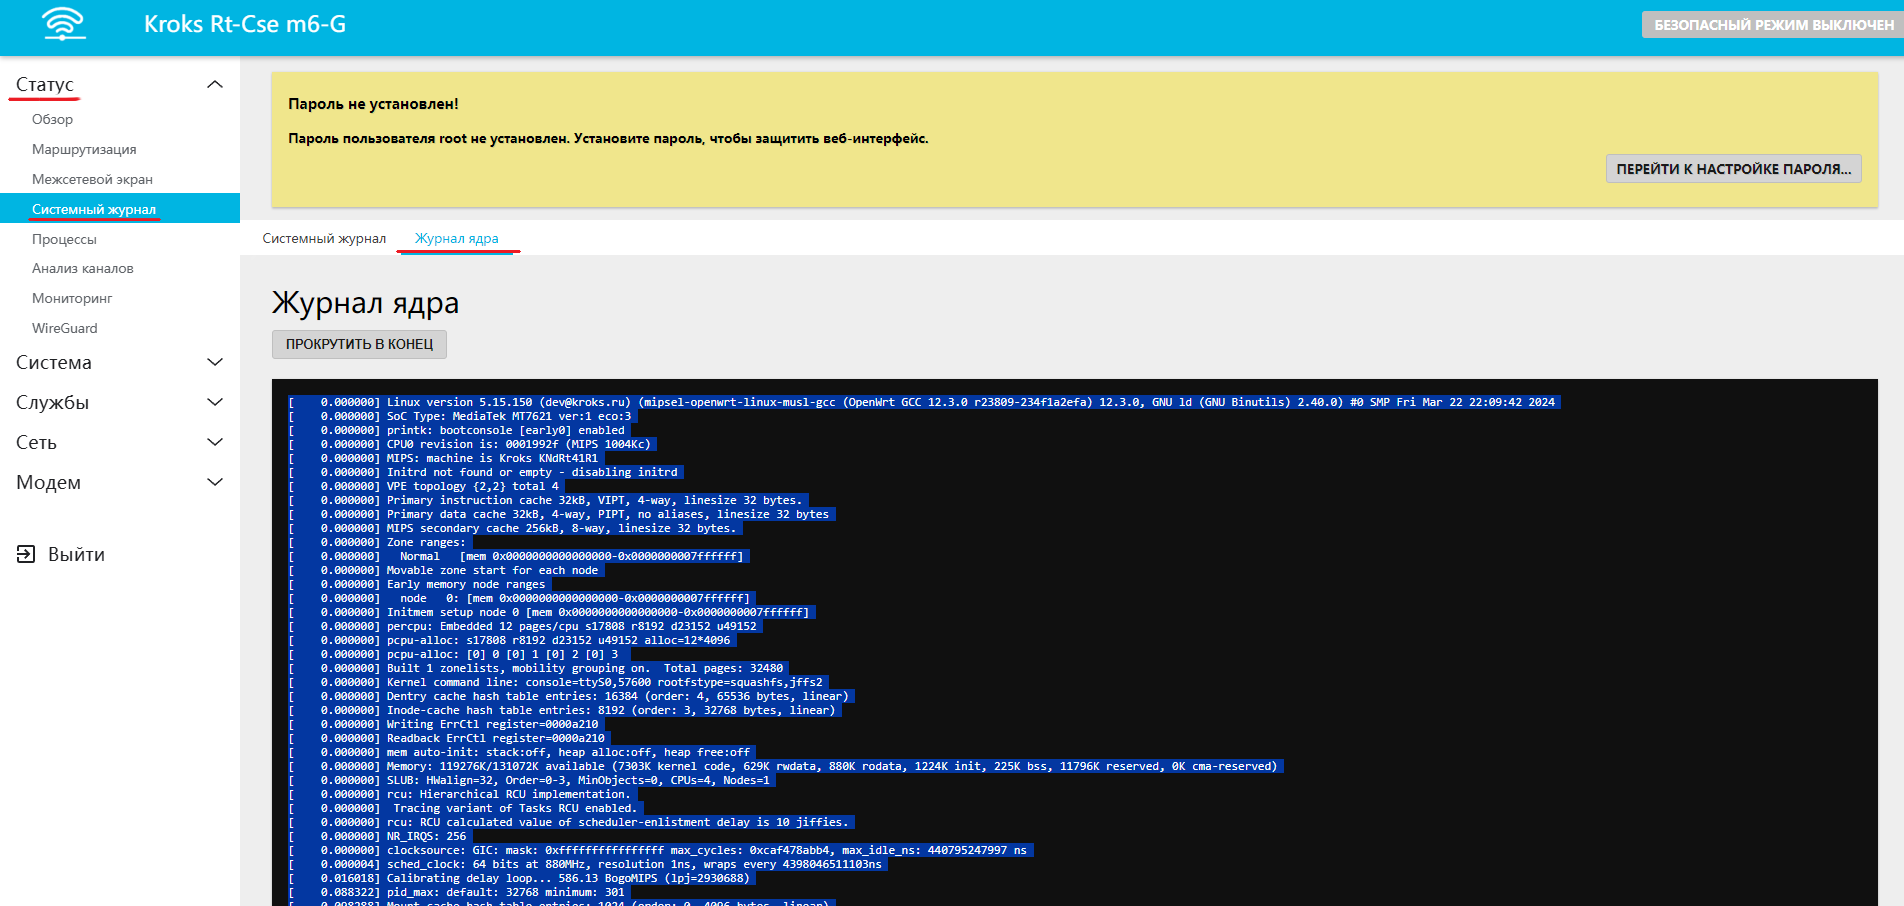Click Перейти к настройке пароля button
The height and width of the screenshot is (906, 1904).
click(1733, 169)
